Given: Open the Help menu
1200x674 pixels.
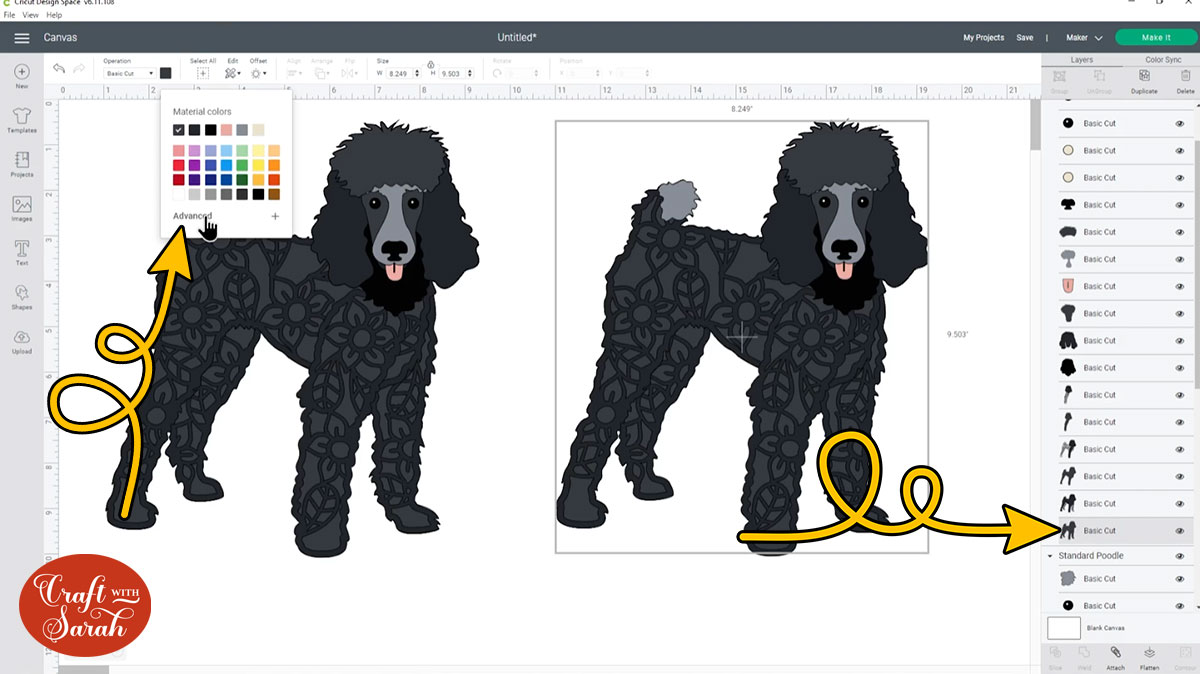Looking at the screenshot, I should (54, 15).
